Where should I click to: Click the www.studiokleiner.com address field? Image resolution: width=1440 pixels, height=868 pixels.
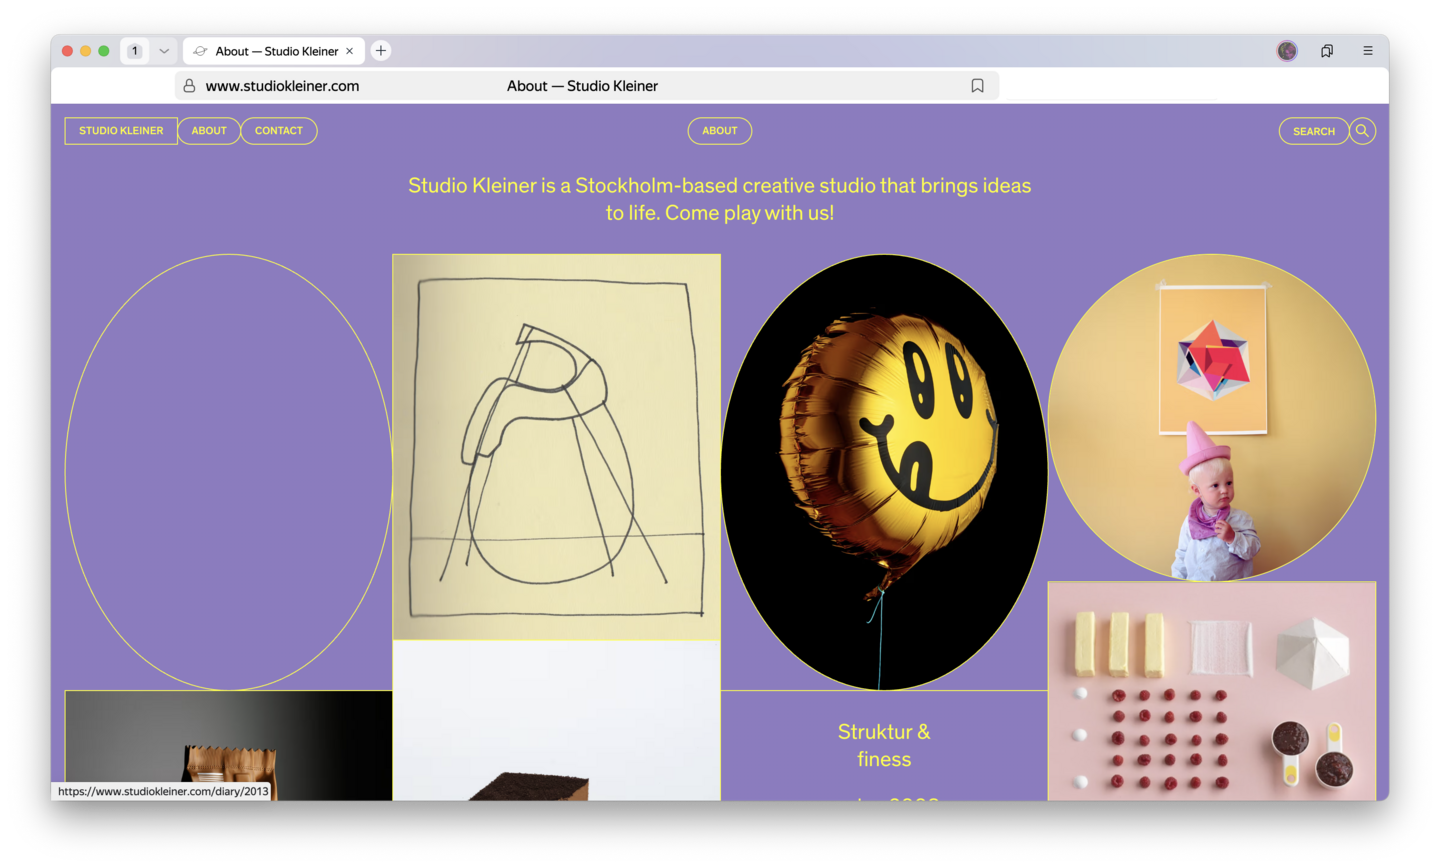[x=587, y=86]
